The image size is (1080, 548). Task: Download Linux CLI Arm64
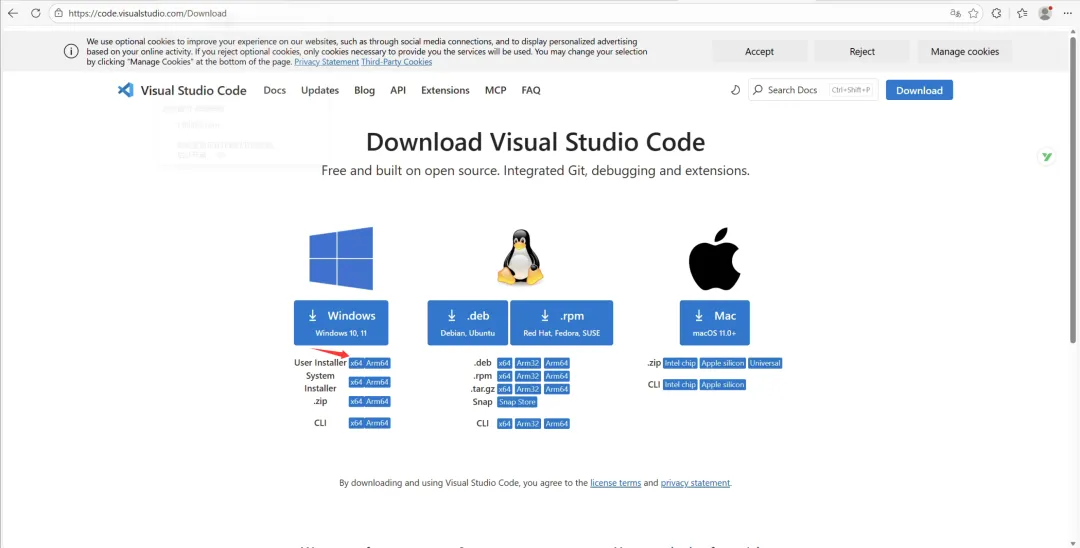pyautogui.click(x=557, y=423)
